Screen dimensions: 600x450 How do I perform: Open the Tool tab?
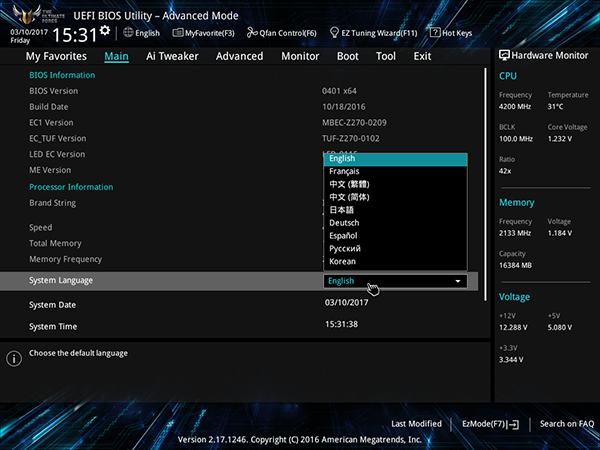tap(386, 56)
